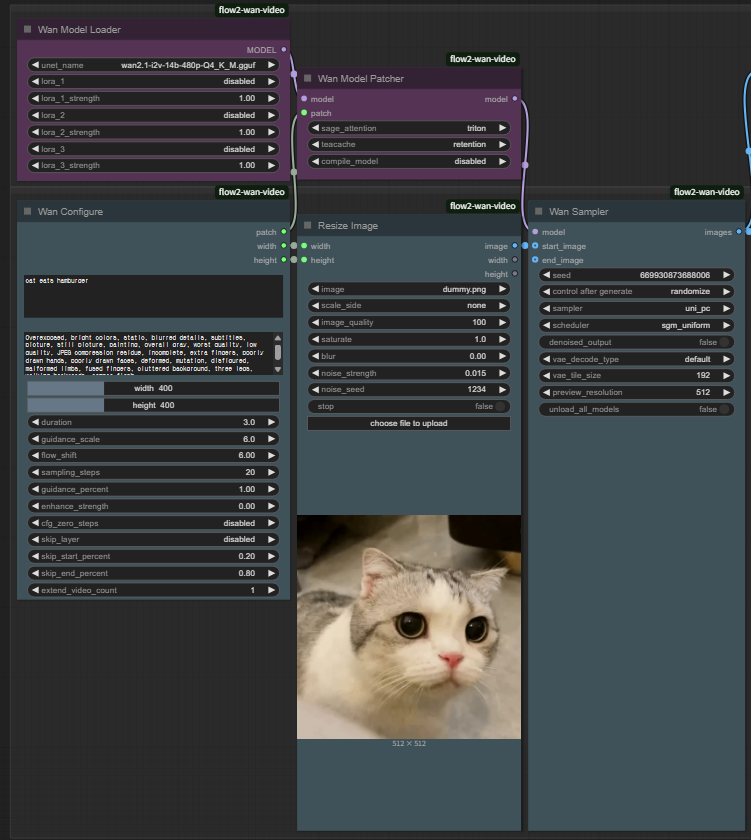This screenshot has width=751, height=840.
Task: Click model output socket on Wan Model Patcher
Action: 515,99
